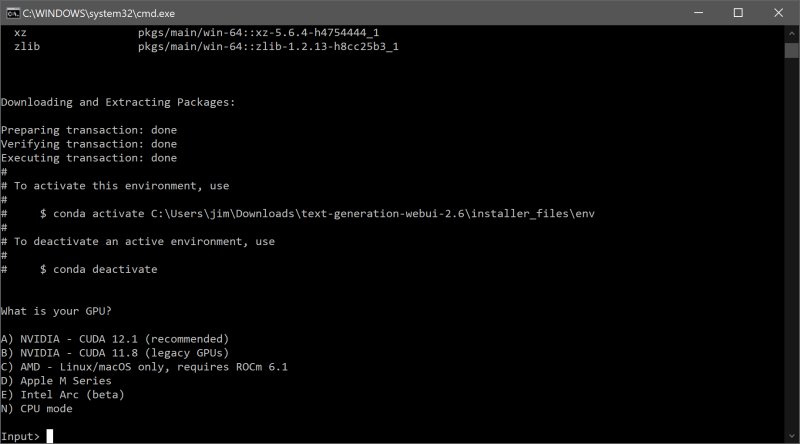Click the NVIDIA CUDA 12.1 (recommended) option
Viewport: 800px width, 444px height.
click(115, 339)
